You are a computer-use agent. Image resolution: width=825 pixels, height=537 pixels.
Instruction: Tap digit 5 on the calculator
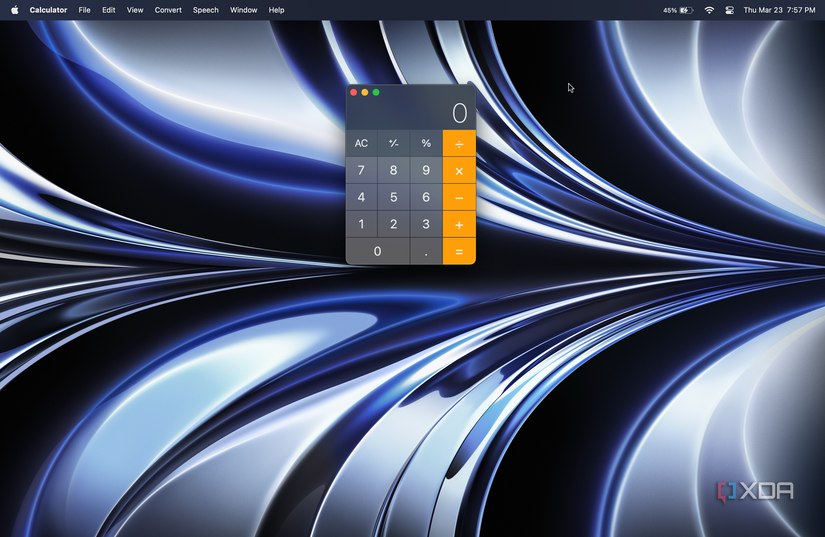click(394, 198)
